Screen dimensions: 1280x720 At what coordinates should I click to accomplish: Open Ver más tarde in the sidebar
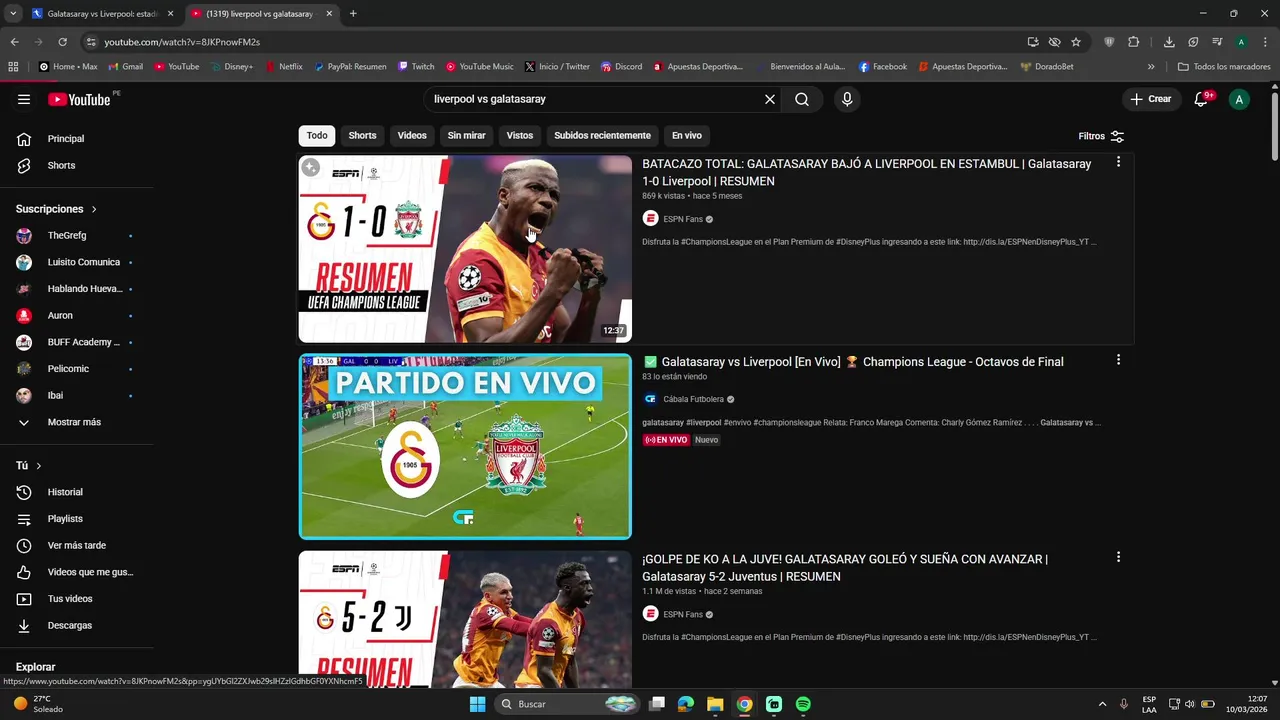[76, 545]
